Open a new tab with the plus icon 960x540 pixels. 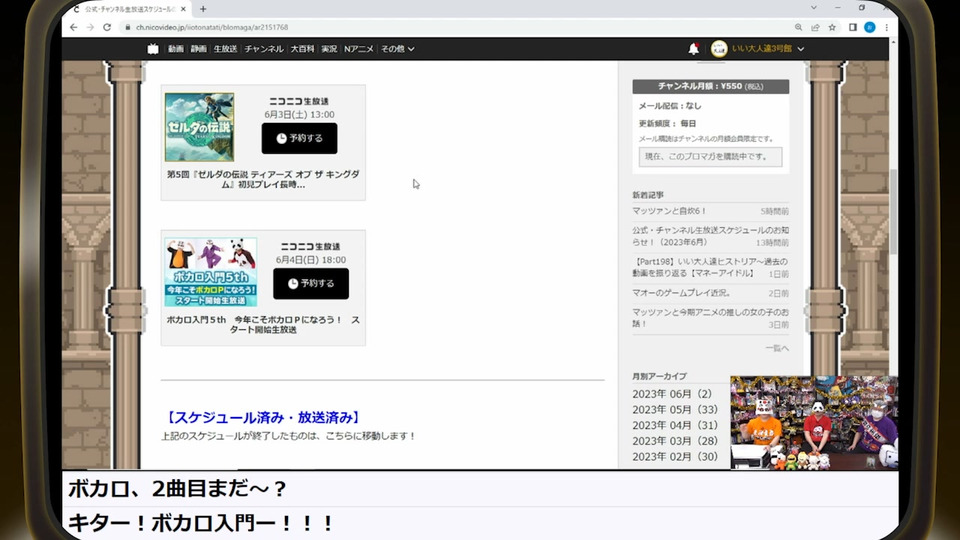203,9
